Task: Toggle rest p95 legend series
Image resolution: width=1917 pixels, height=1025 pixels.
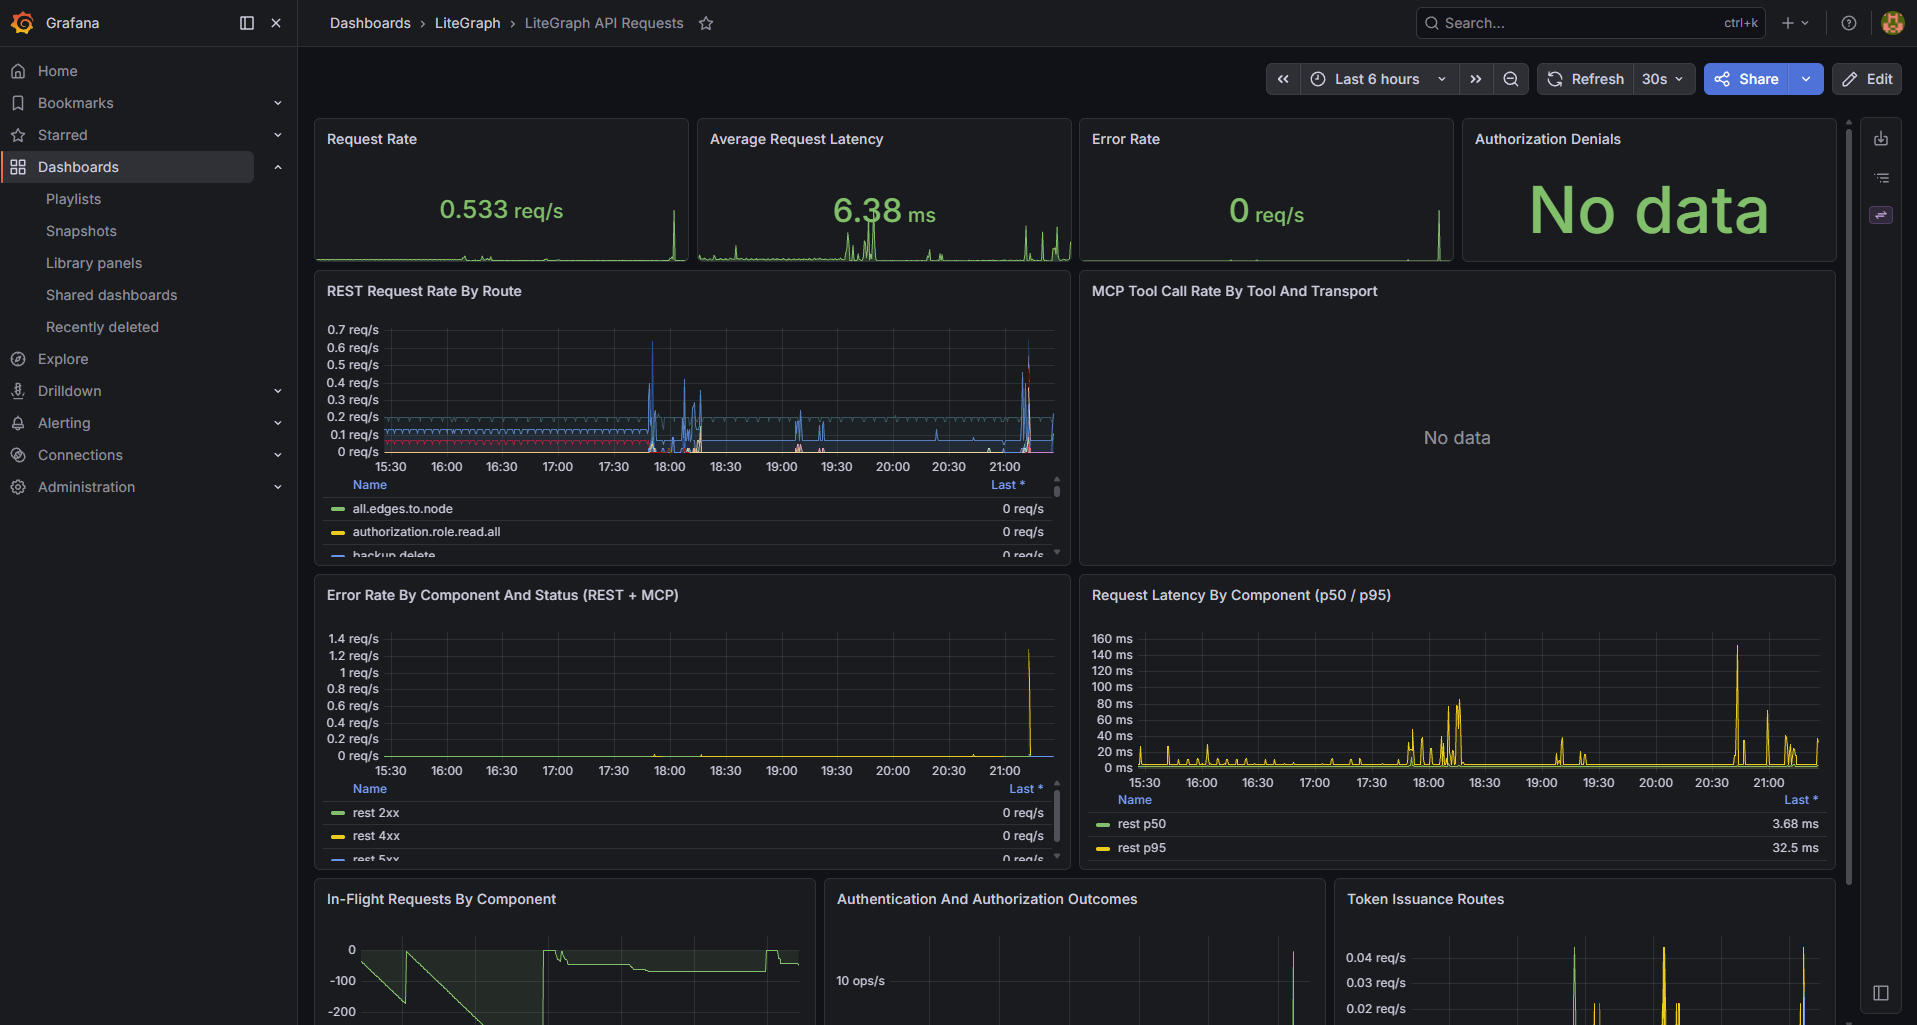Action: pyautogui.click(x=1142, y=848)
